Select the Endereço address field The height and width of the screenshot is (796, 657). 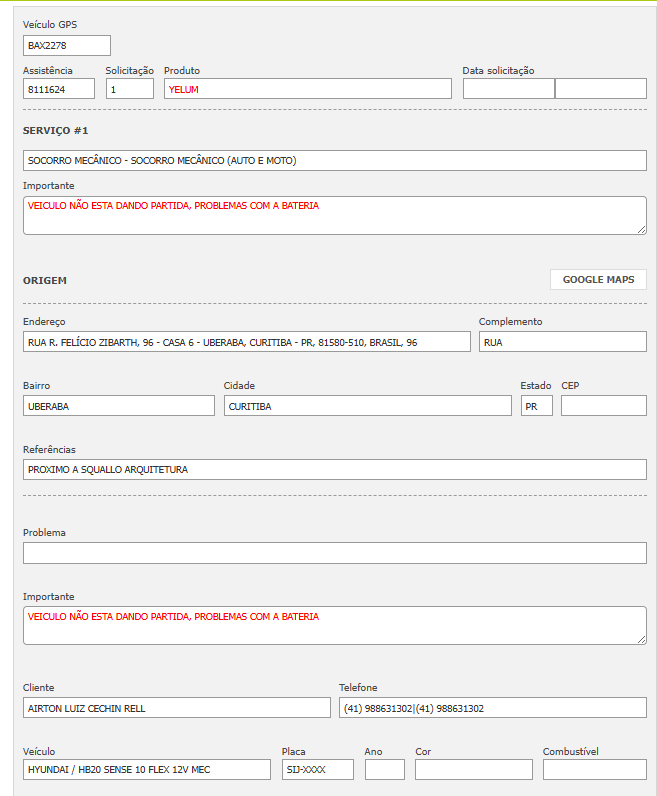coord(246,342)
